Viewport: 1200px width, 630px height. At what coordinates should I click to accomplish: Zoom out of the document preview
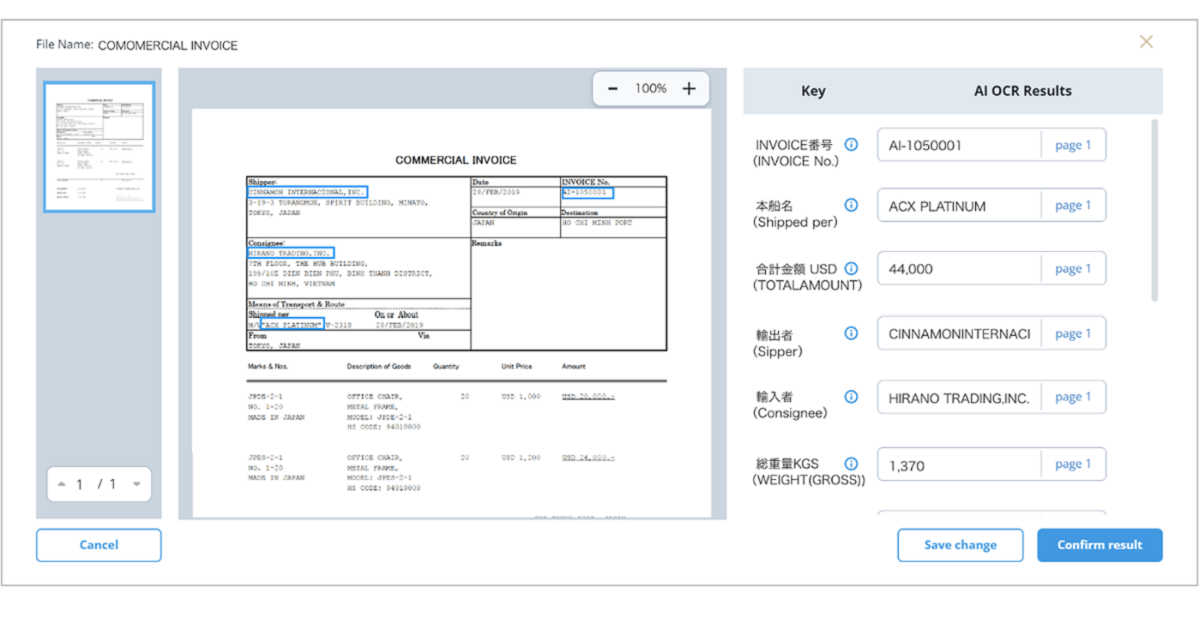pos(613,88)
